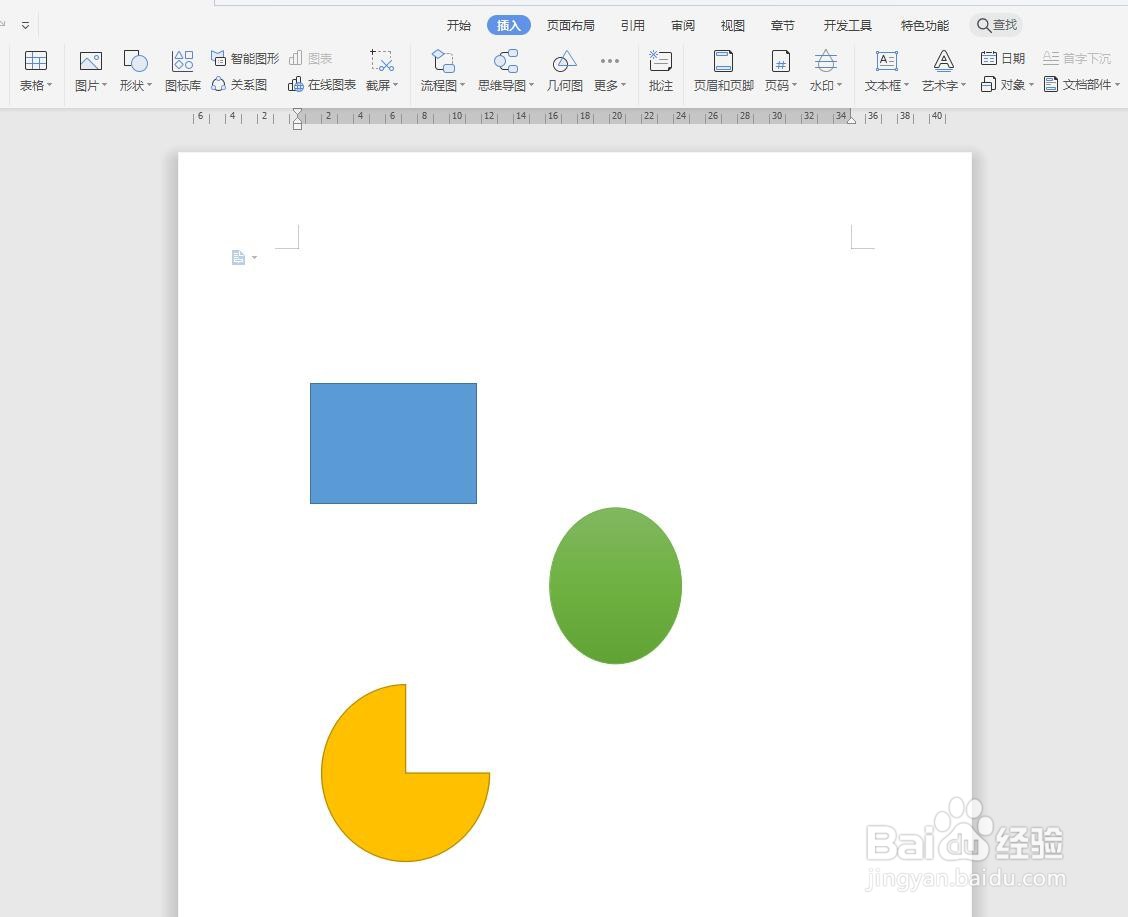Click the page layout options icon in margin
The height and width of the screenshot is (917, 1128).
point(238,257)
